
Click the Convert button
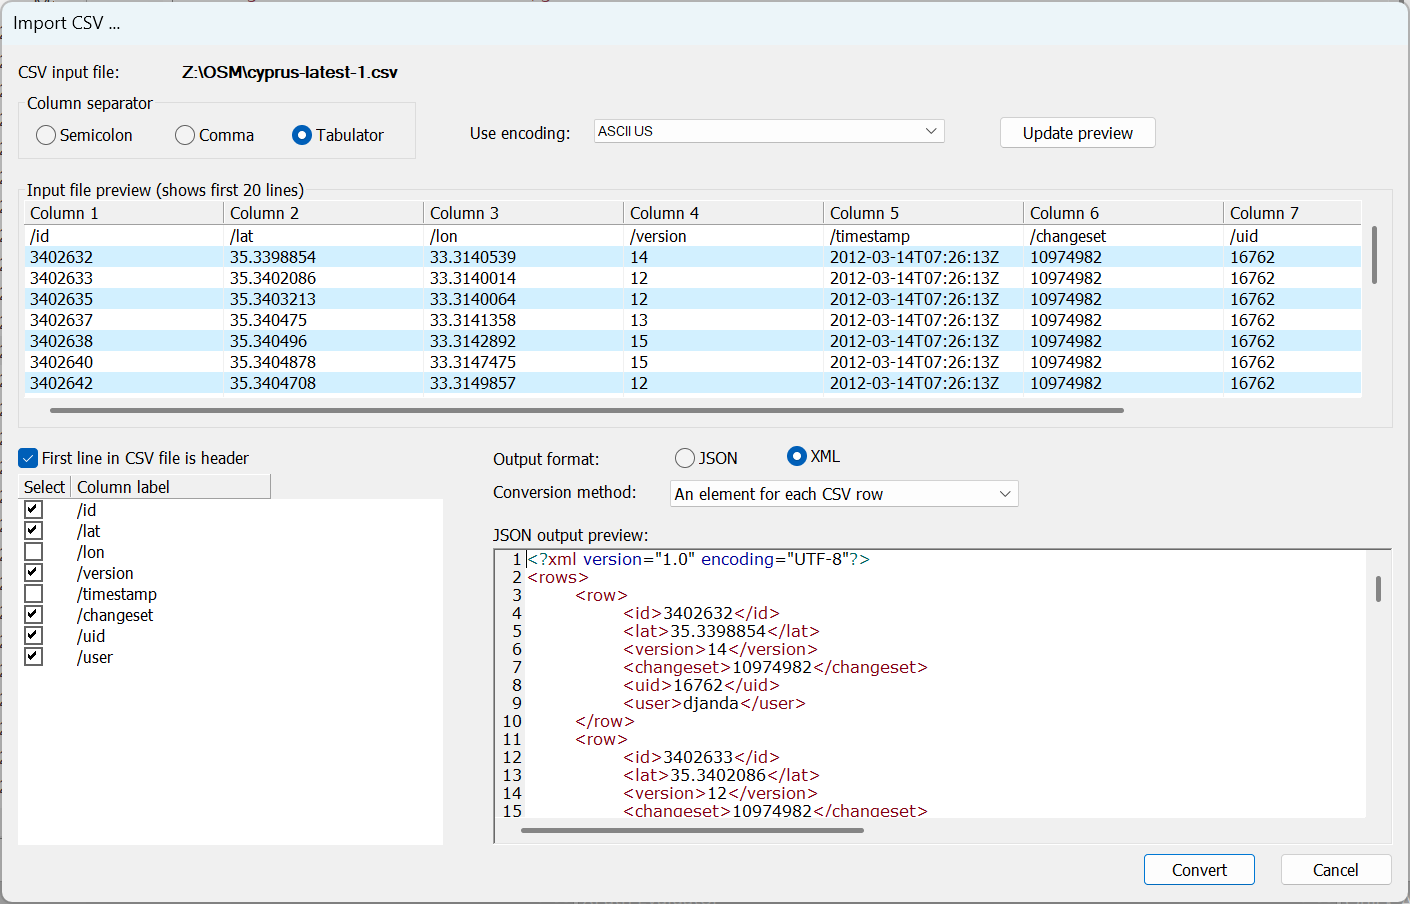click(1199, 870)
